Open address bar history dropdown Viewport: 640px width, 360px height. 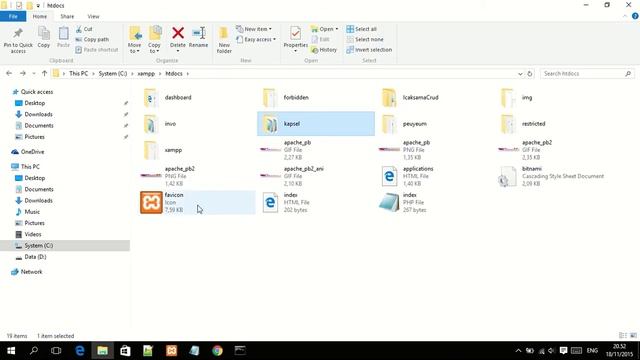click(520, 74)
